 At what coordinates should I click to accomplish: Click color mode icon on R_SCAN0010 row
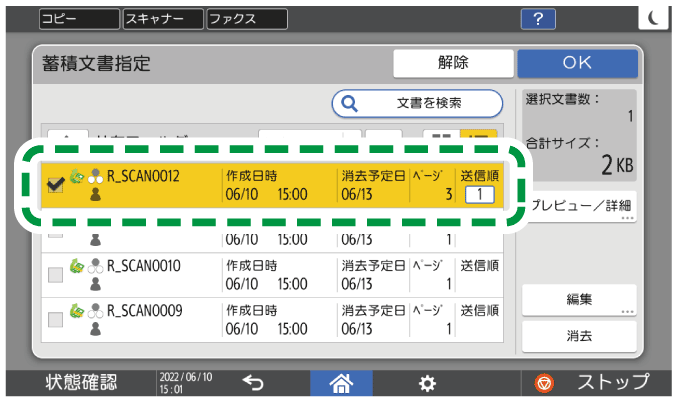tap(96, 266)
